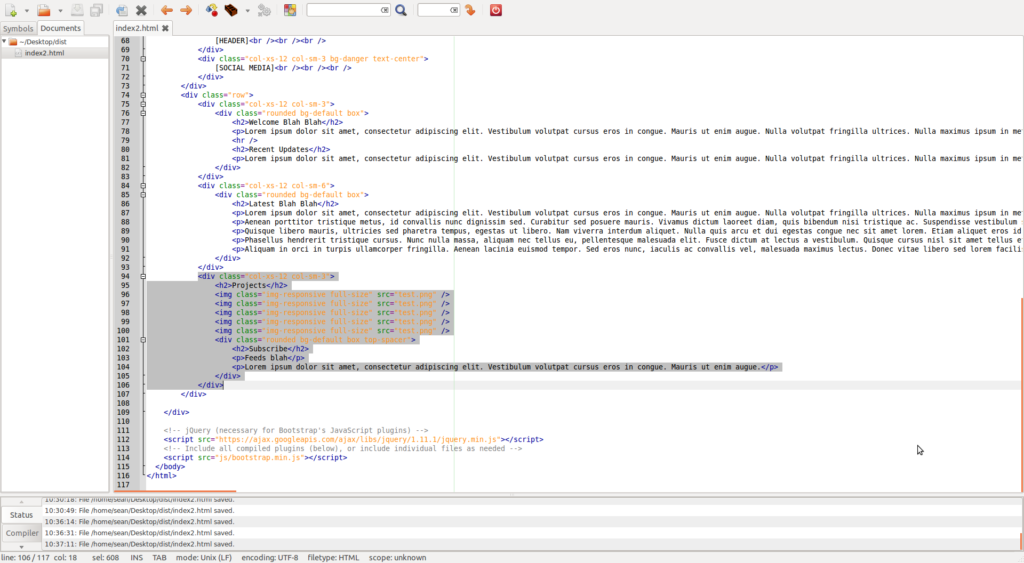Click the Save file icon
This screenshot has width=1024, height=563.
[77, 10]
